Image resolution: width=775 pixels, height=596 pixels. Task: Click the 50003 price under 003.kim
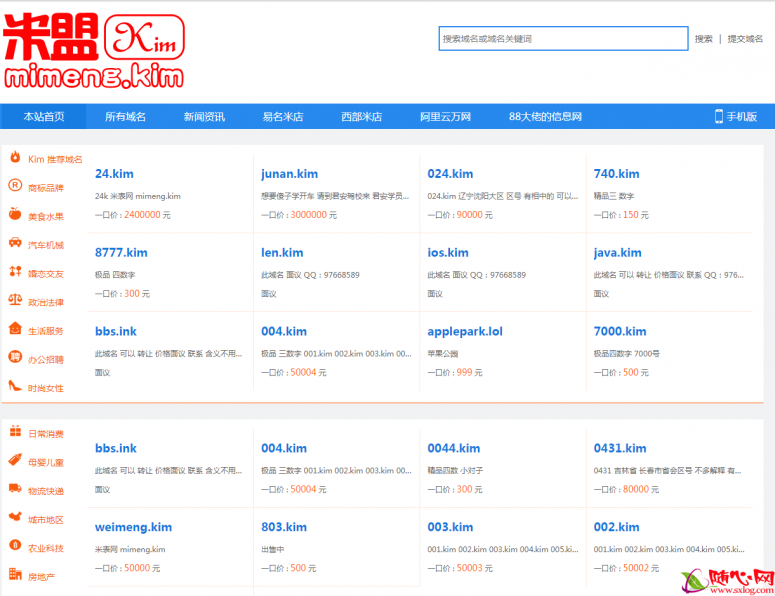pos(470,568)
